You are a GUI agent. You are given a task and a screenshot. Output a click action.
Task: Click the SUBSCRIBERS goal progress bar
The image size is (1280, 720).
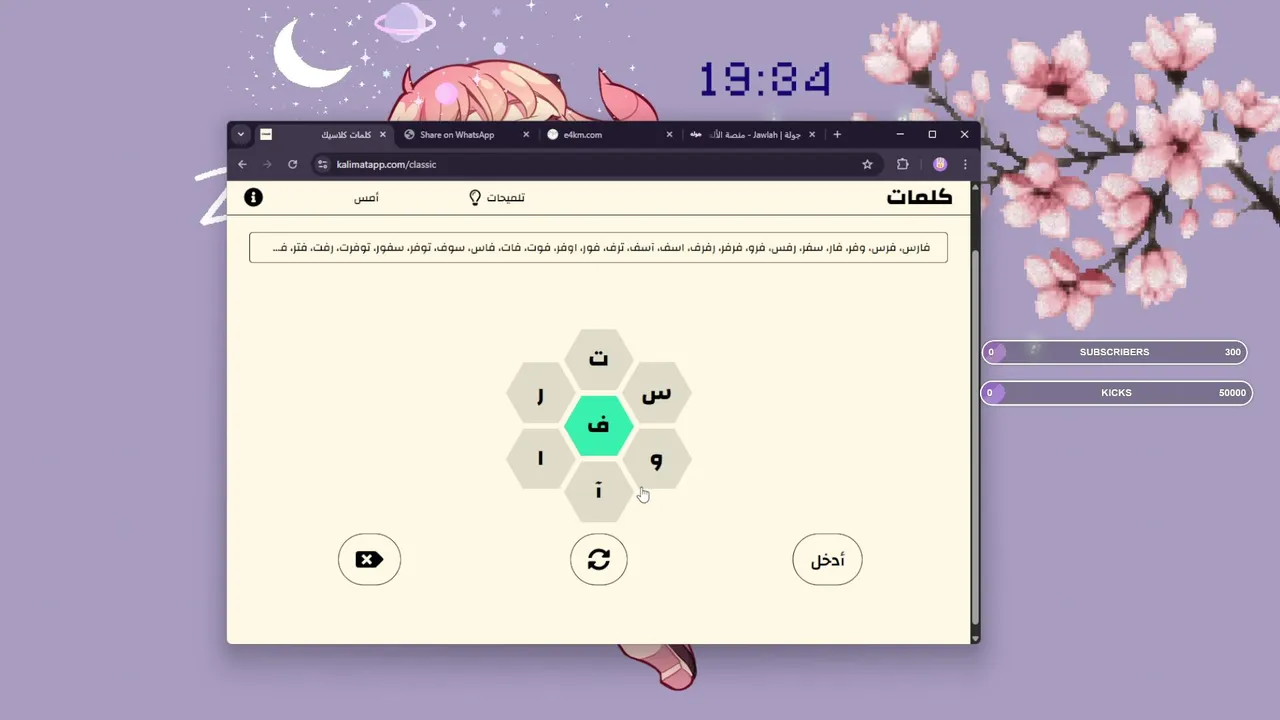click(x=1115, y=352)
